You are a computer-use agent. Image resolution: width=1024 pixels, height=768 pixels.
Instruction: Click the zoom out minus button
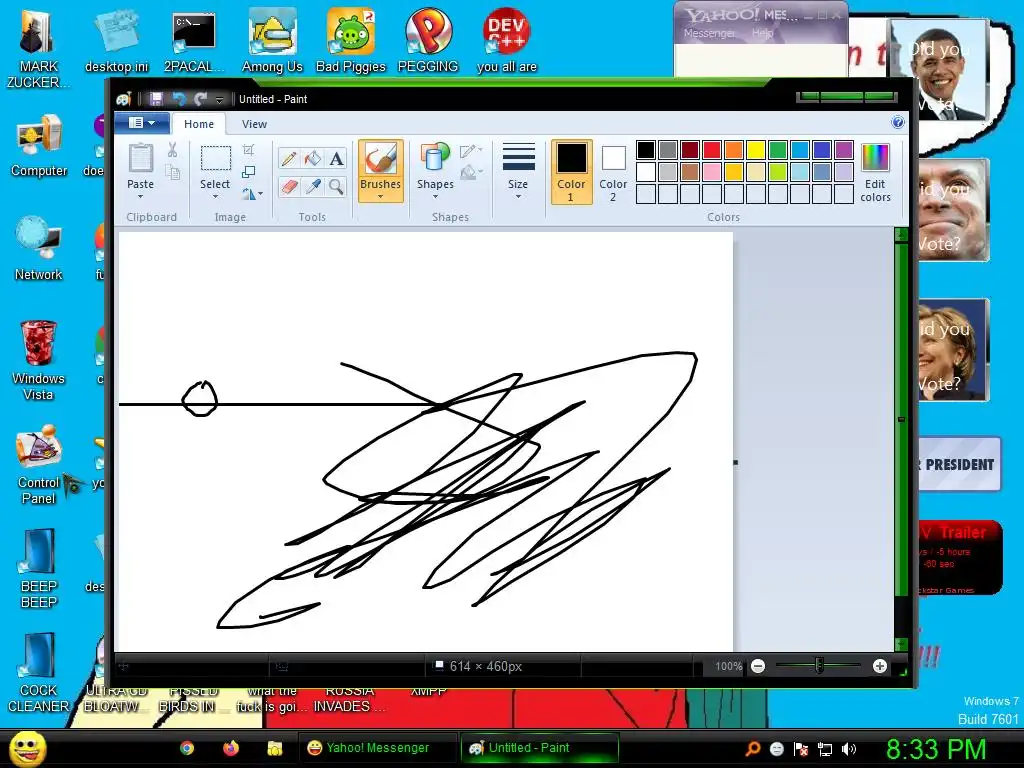tap(758, 666)
